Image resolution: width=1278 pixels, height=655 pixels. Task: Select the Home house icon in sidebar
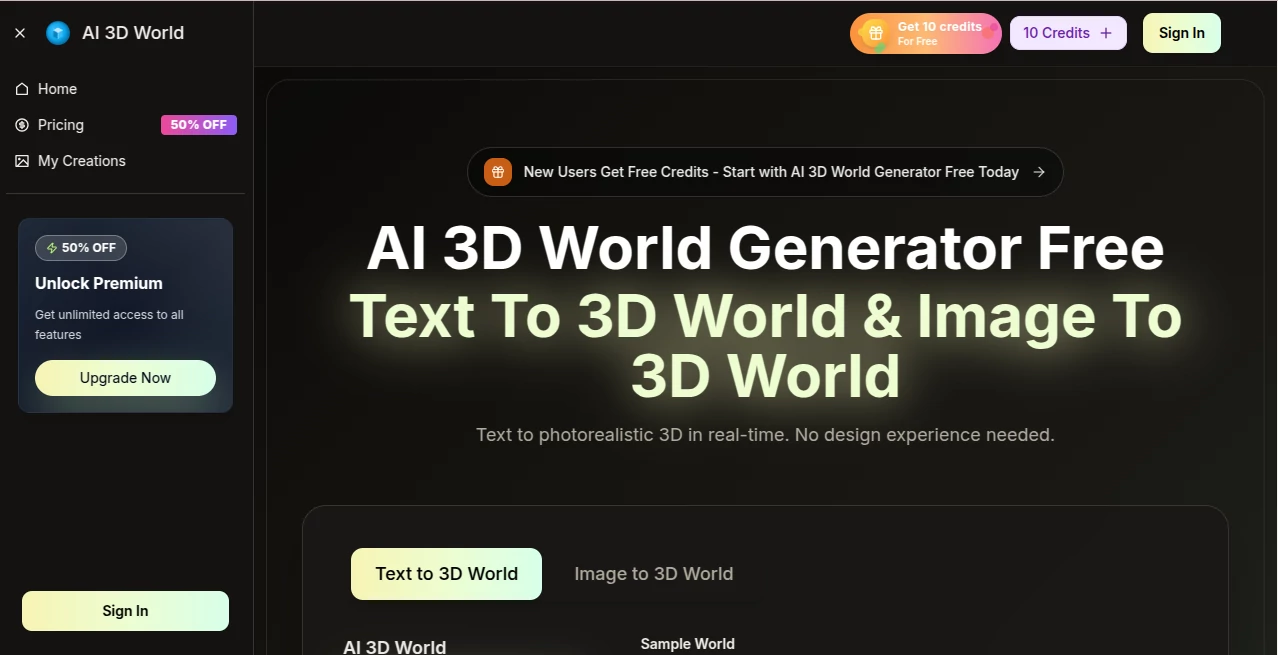point(21,88)
